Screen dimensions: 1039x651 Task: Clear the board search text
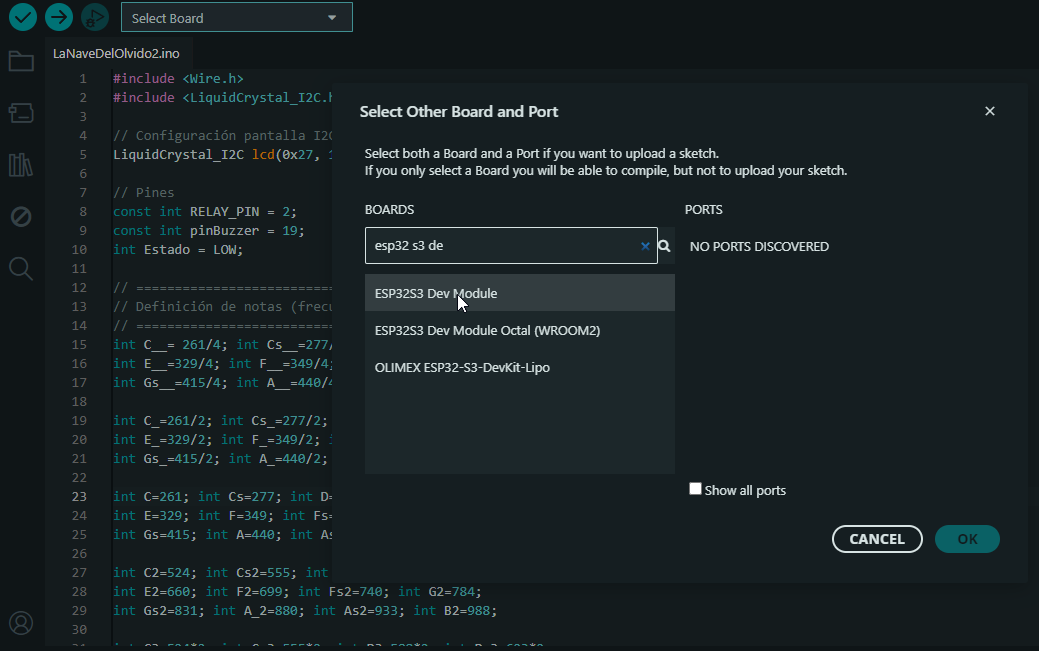coord(645,246)
